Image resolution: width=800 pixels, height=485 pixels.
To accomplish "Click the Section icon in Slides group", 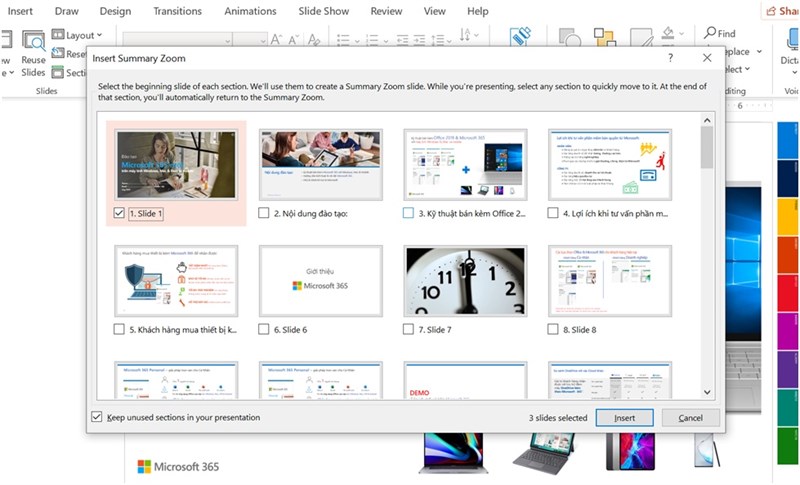I will 58,72.
